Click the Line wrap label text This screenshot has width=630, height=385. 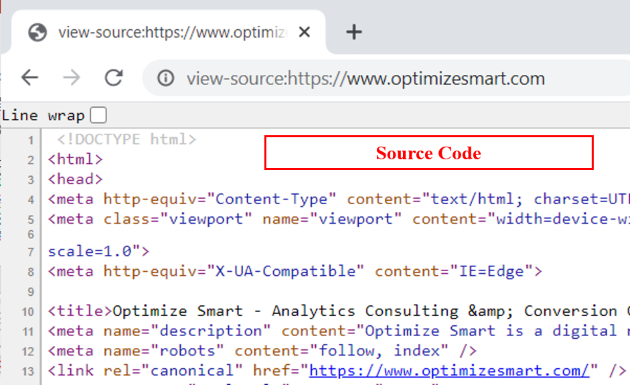pos(43,116)
